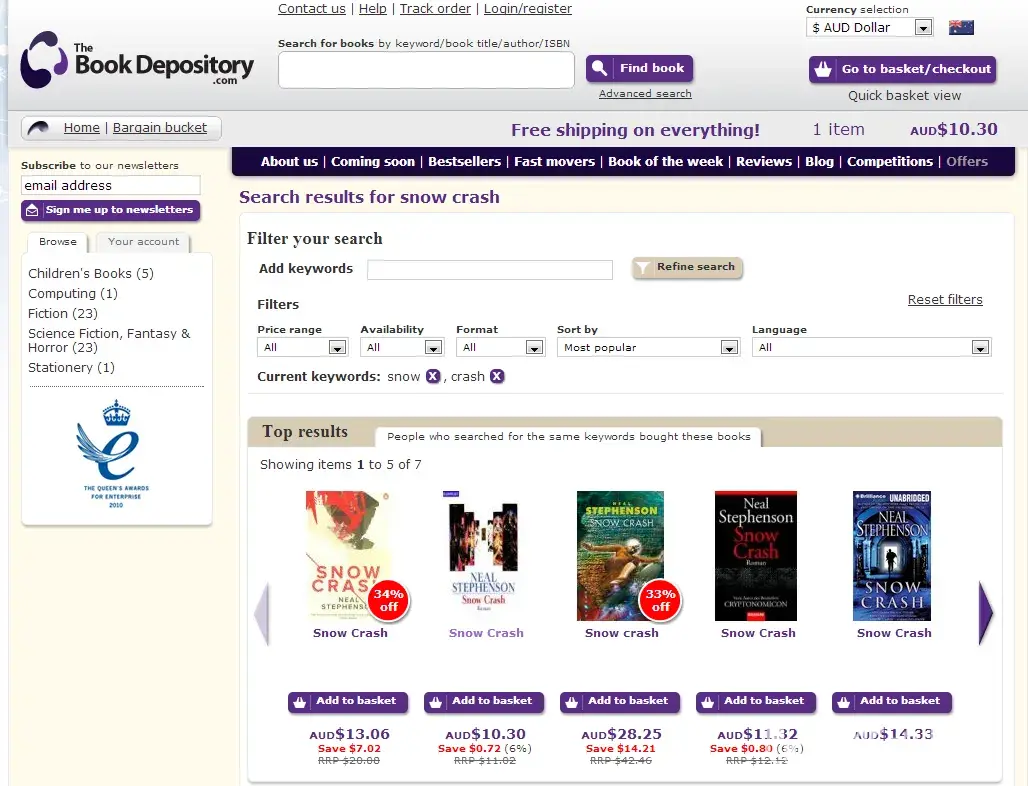
Task: Open About us in navigation bar
Action: pyautogui.click(x=289, y=161)
